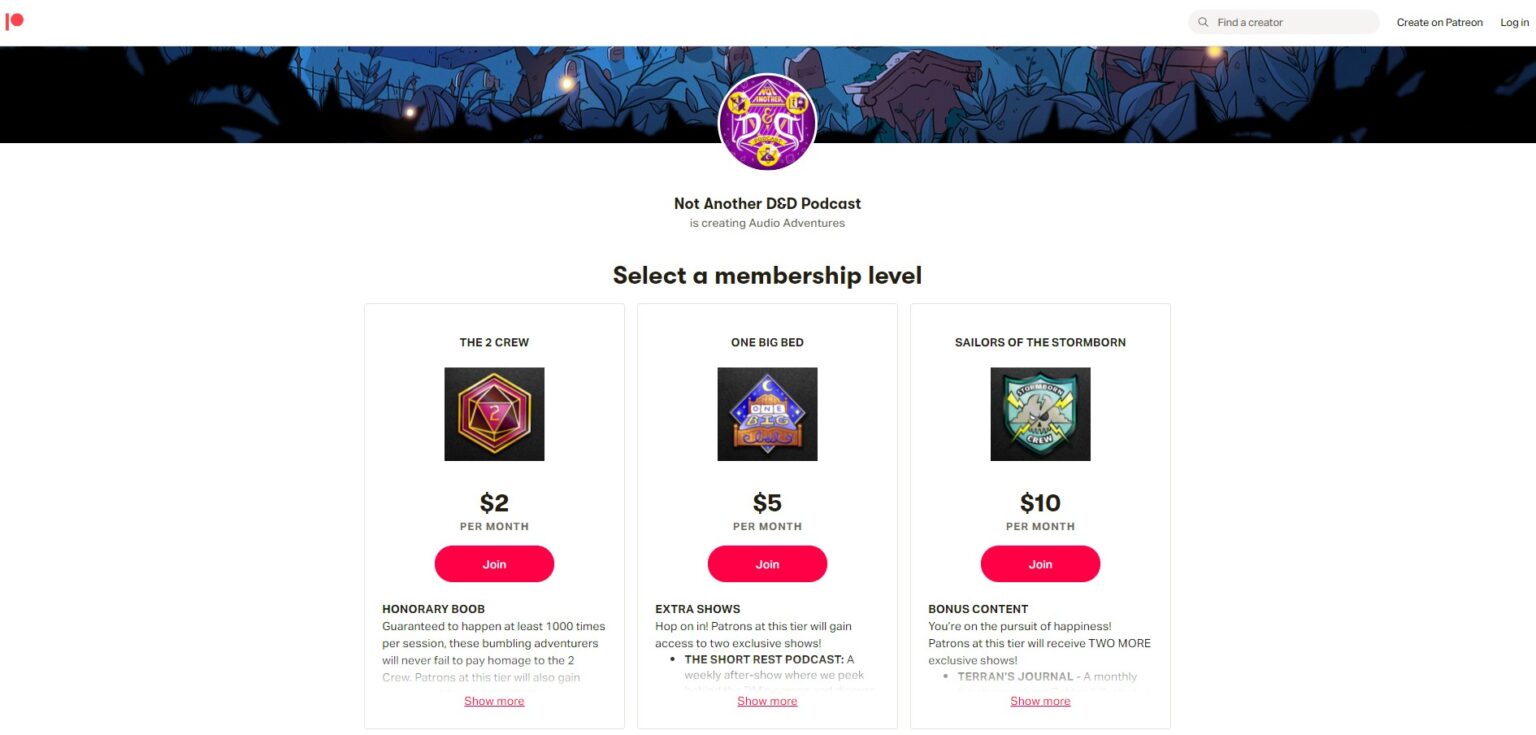Focus the Find a creator search field
The height and width of the screenshot is (735, 1536).
pos(1290,22)
